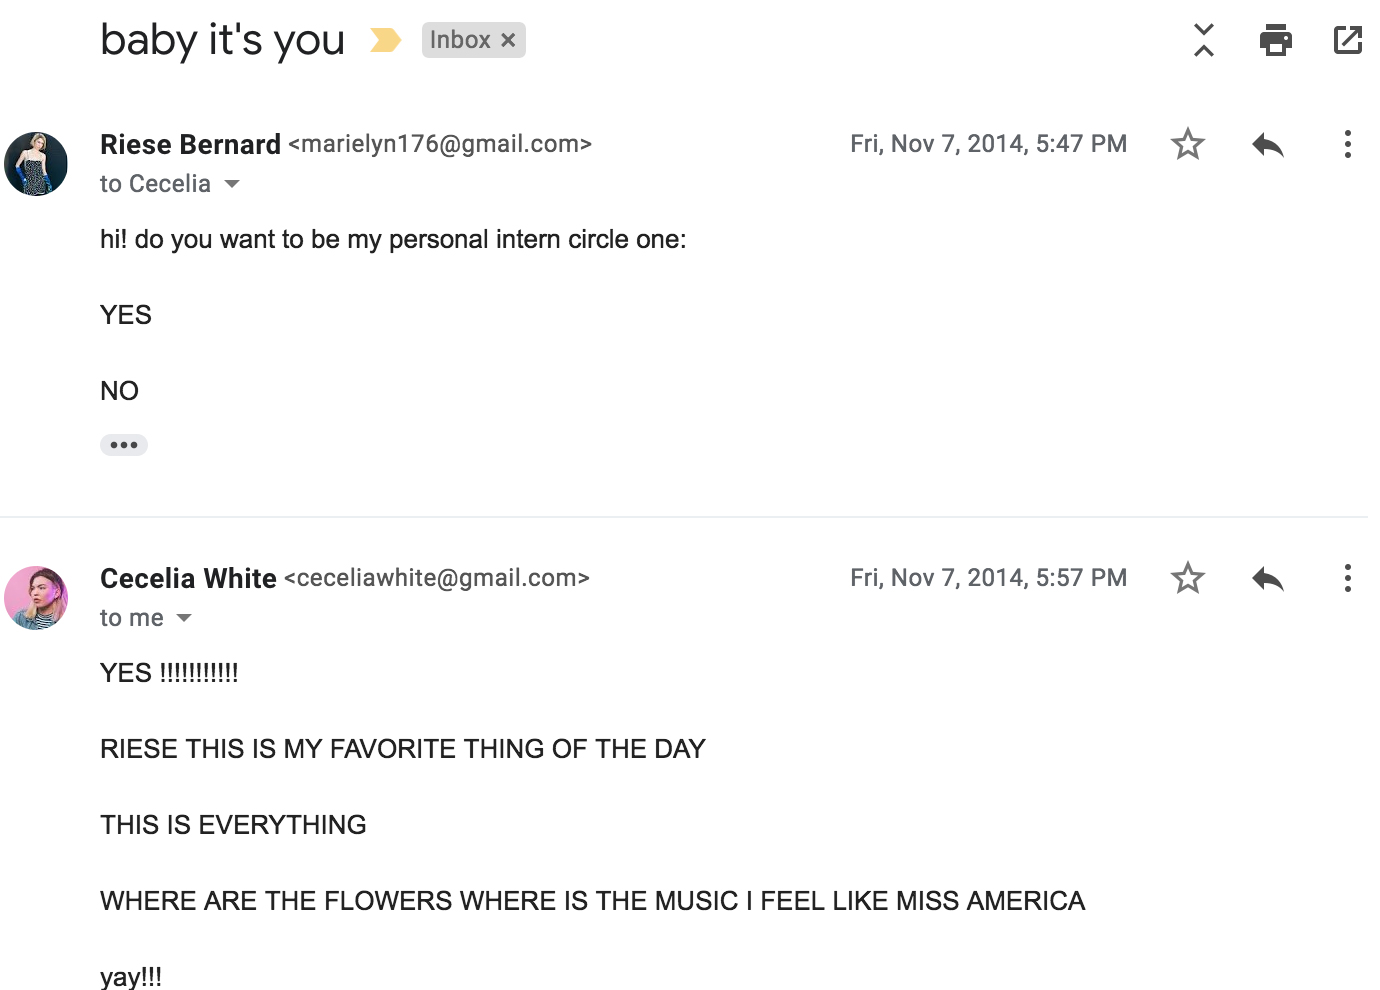Click the 5:47 PM message timestamp

tap(988, 144)
